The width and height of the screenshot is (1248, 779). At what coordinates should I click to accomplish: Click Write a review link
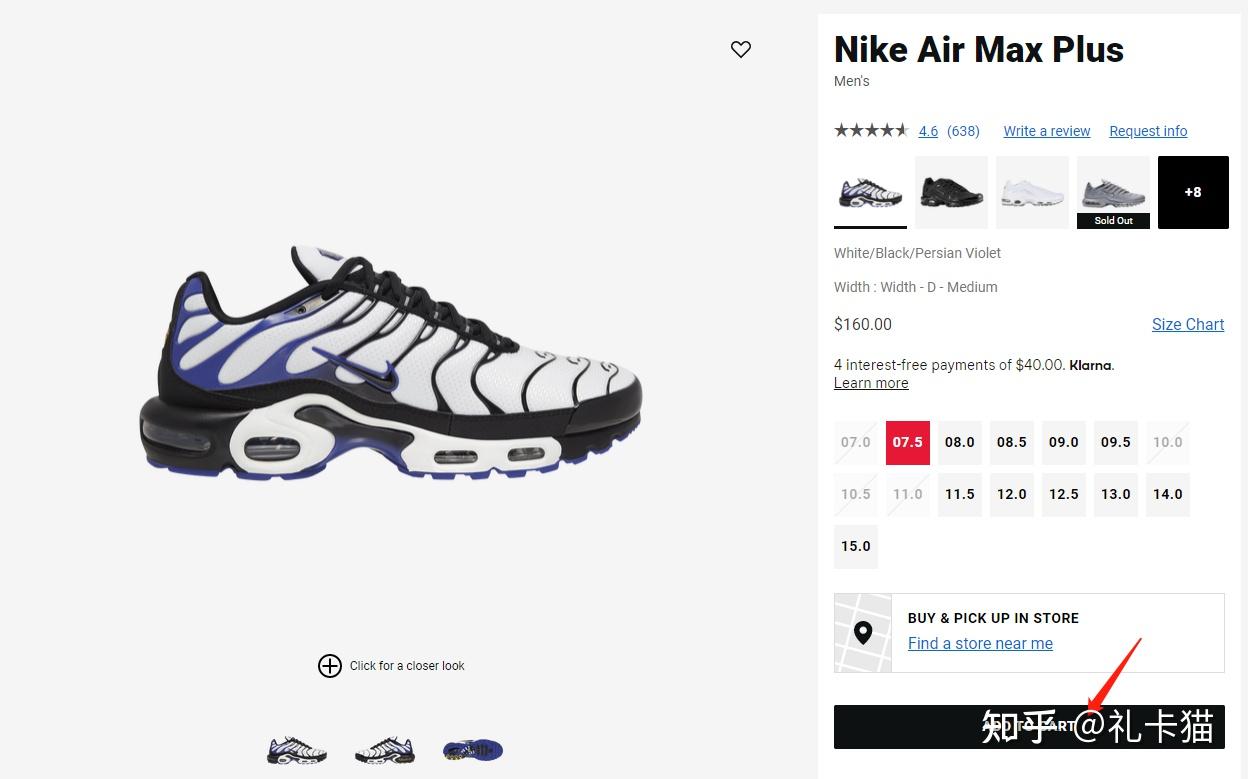point(1047,131)
